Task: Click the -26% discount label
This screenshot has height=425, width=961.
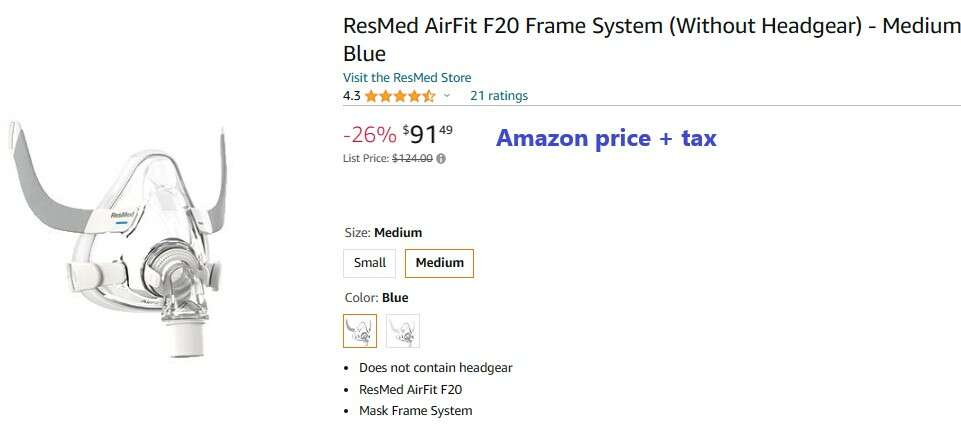Action: pyautogui.click(x=370, y=135)
